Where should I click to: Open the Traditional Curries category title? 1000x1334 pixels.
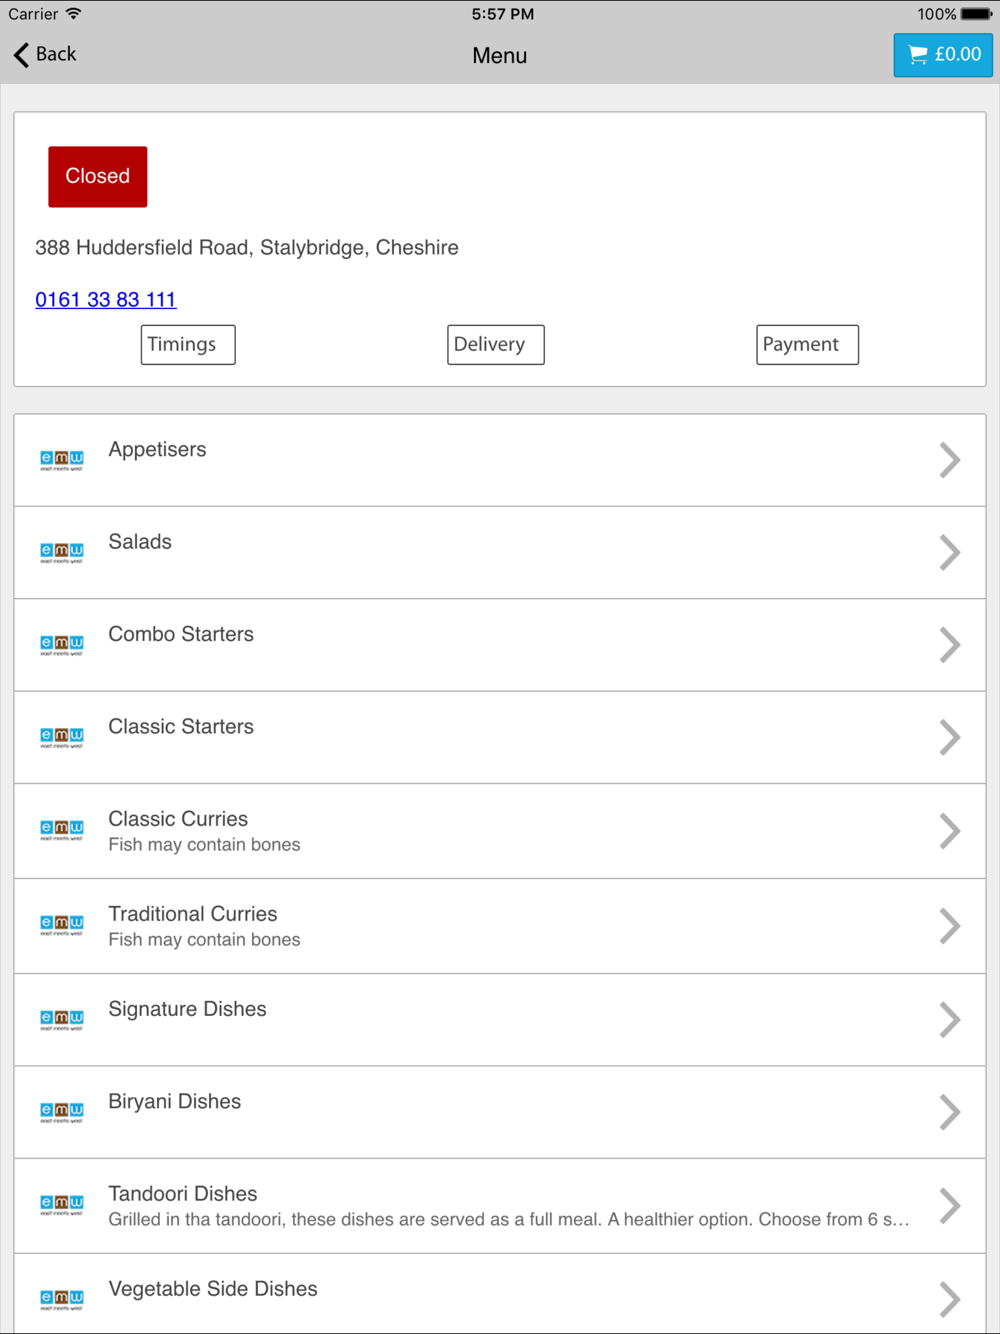(193, 914)
